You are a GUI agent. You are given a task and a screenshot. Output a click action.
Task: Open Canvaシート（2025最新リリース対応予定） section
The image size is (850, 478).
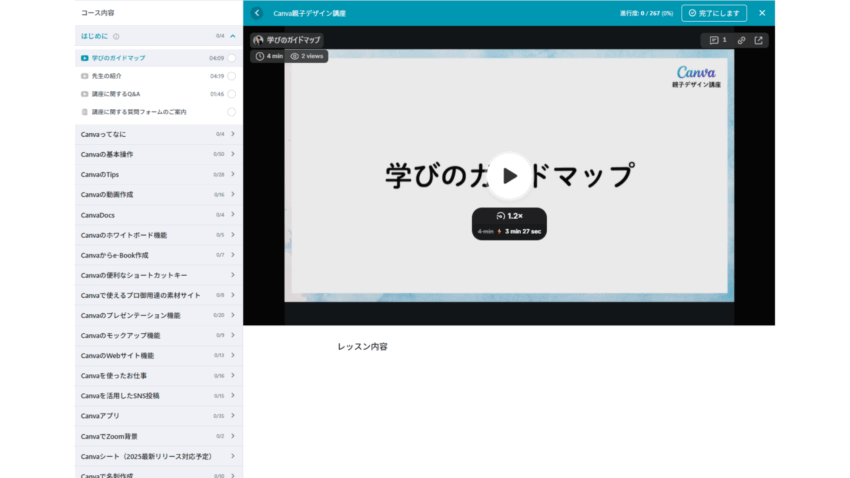click(x=158, y=456)
